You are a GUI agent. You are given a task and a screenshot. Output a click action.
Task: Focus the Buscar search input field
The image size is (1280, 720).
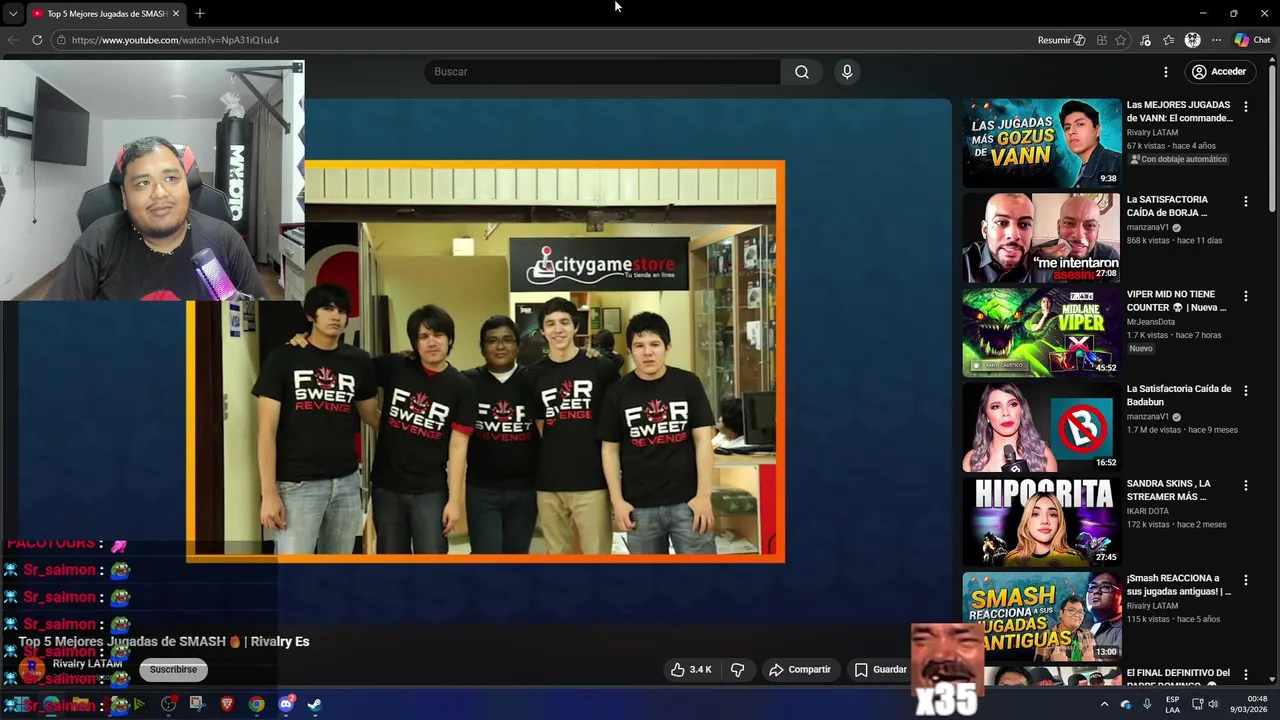click(x=602, y=72)
